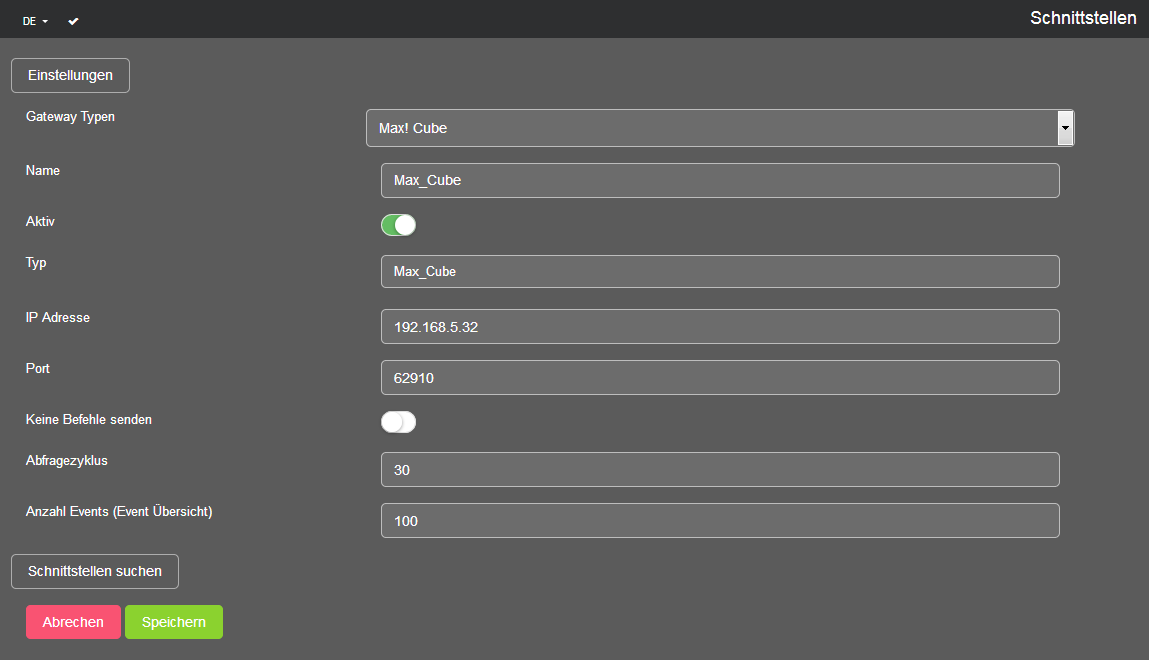Click the Gateway Typen dropdown arrow
The width and height of the screenshot is (1149, 660).
1065,128
